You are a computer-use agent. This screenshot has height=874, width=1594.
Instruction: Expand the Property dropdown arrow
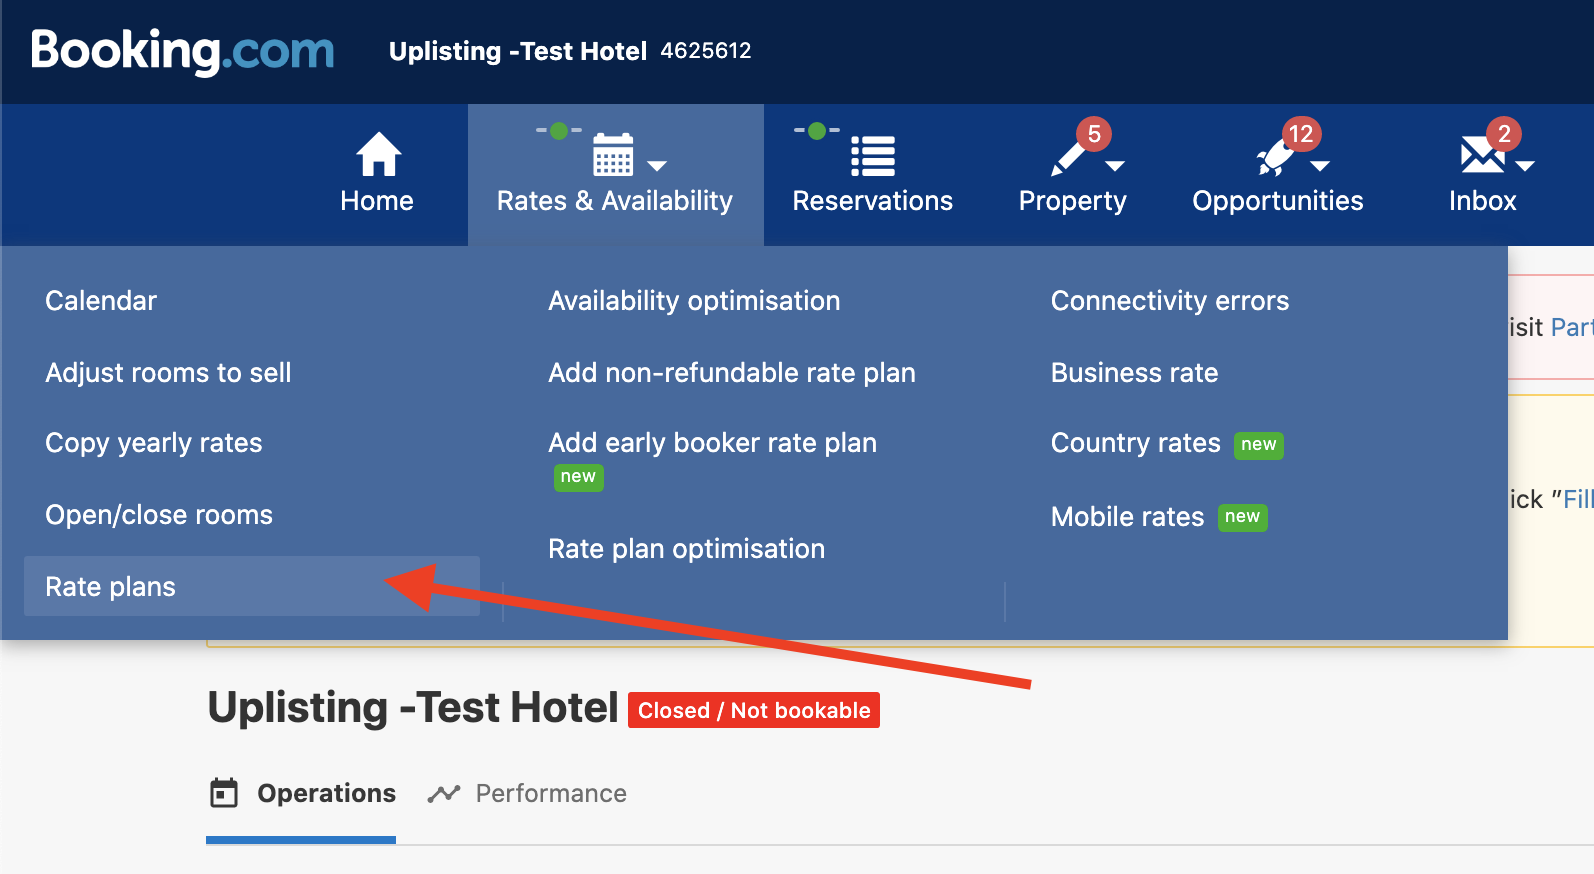[1115, 166]
